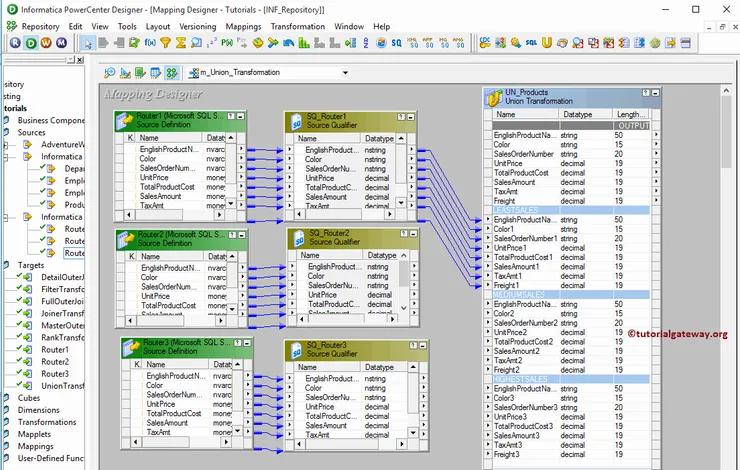Collapse the second Informatica sources node
This screenshot has height=470, width=740.
click(6, 217)
